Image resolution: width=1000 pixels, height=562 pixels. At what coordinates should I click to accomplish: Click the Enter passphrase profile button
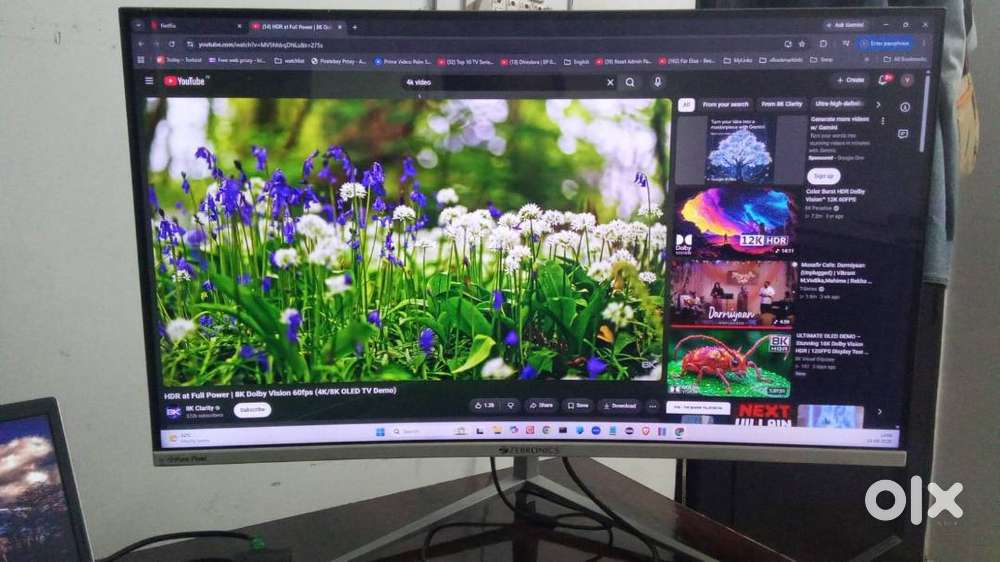click(x=885, y=43)
